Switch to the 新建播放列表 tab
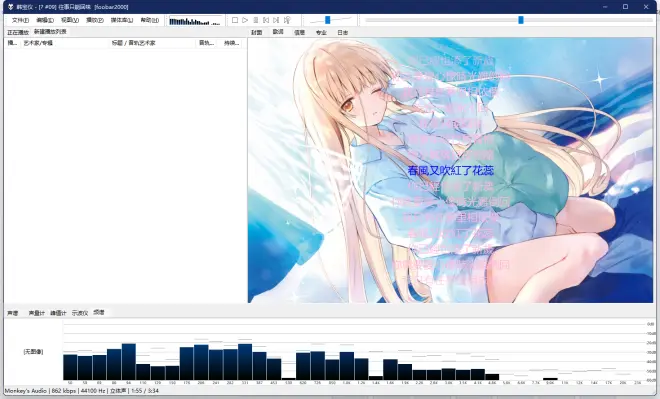Screen dimensions: 660x399 click(x=50, y=32)
